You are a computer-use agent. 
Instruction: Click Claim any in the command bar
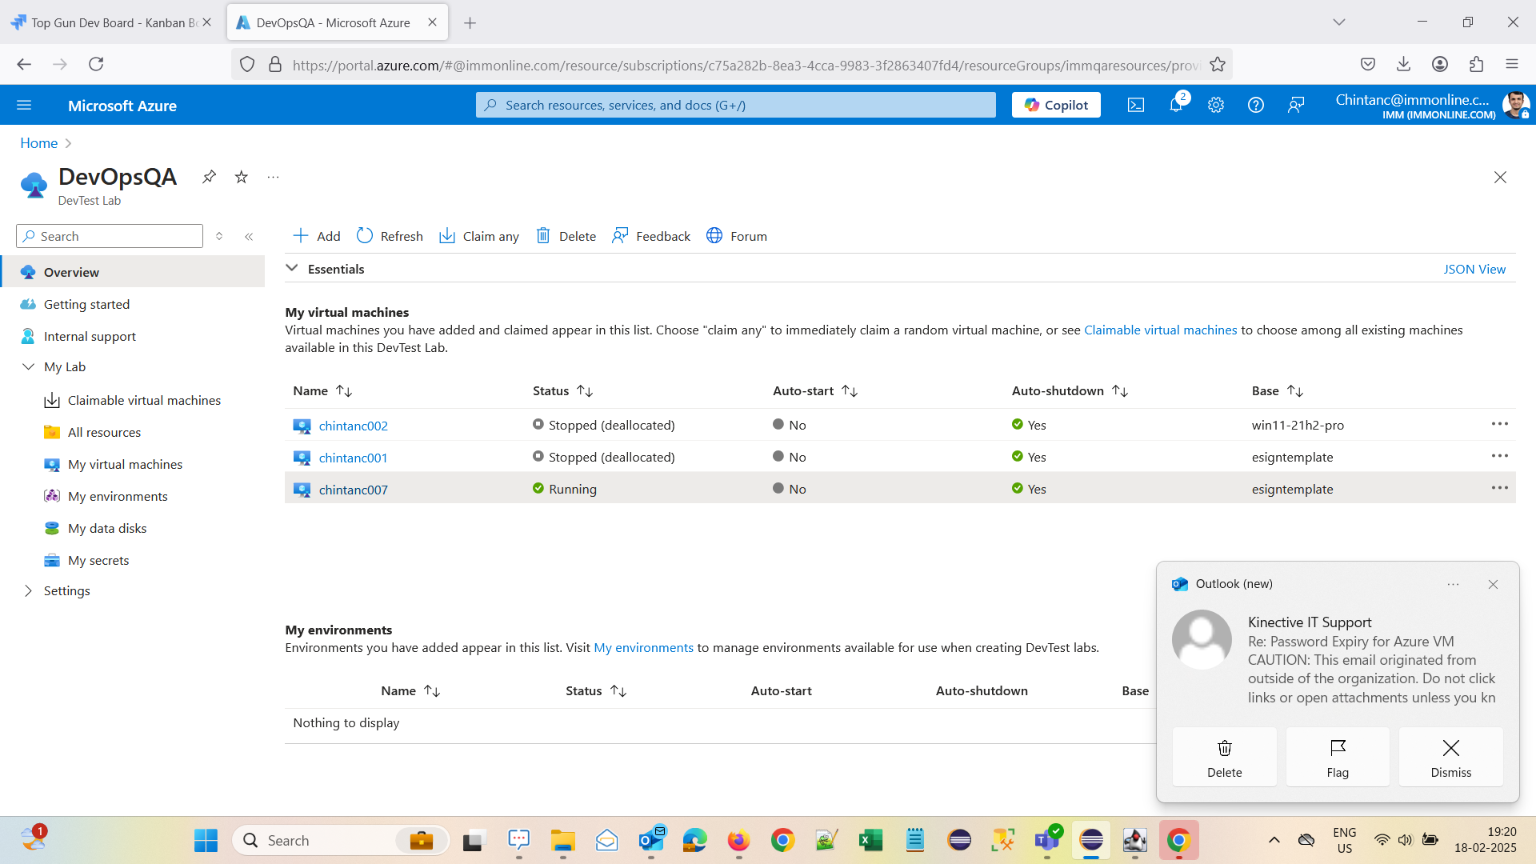pos(479,236)
